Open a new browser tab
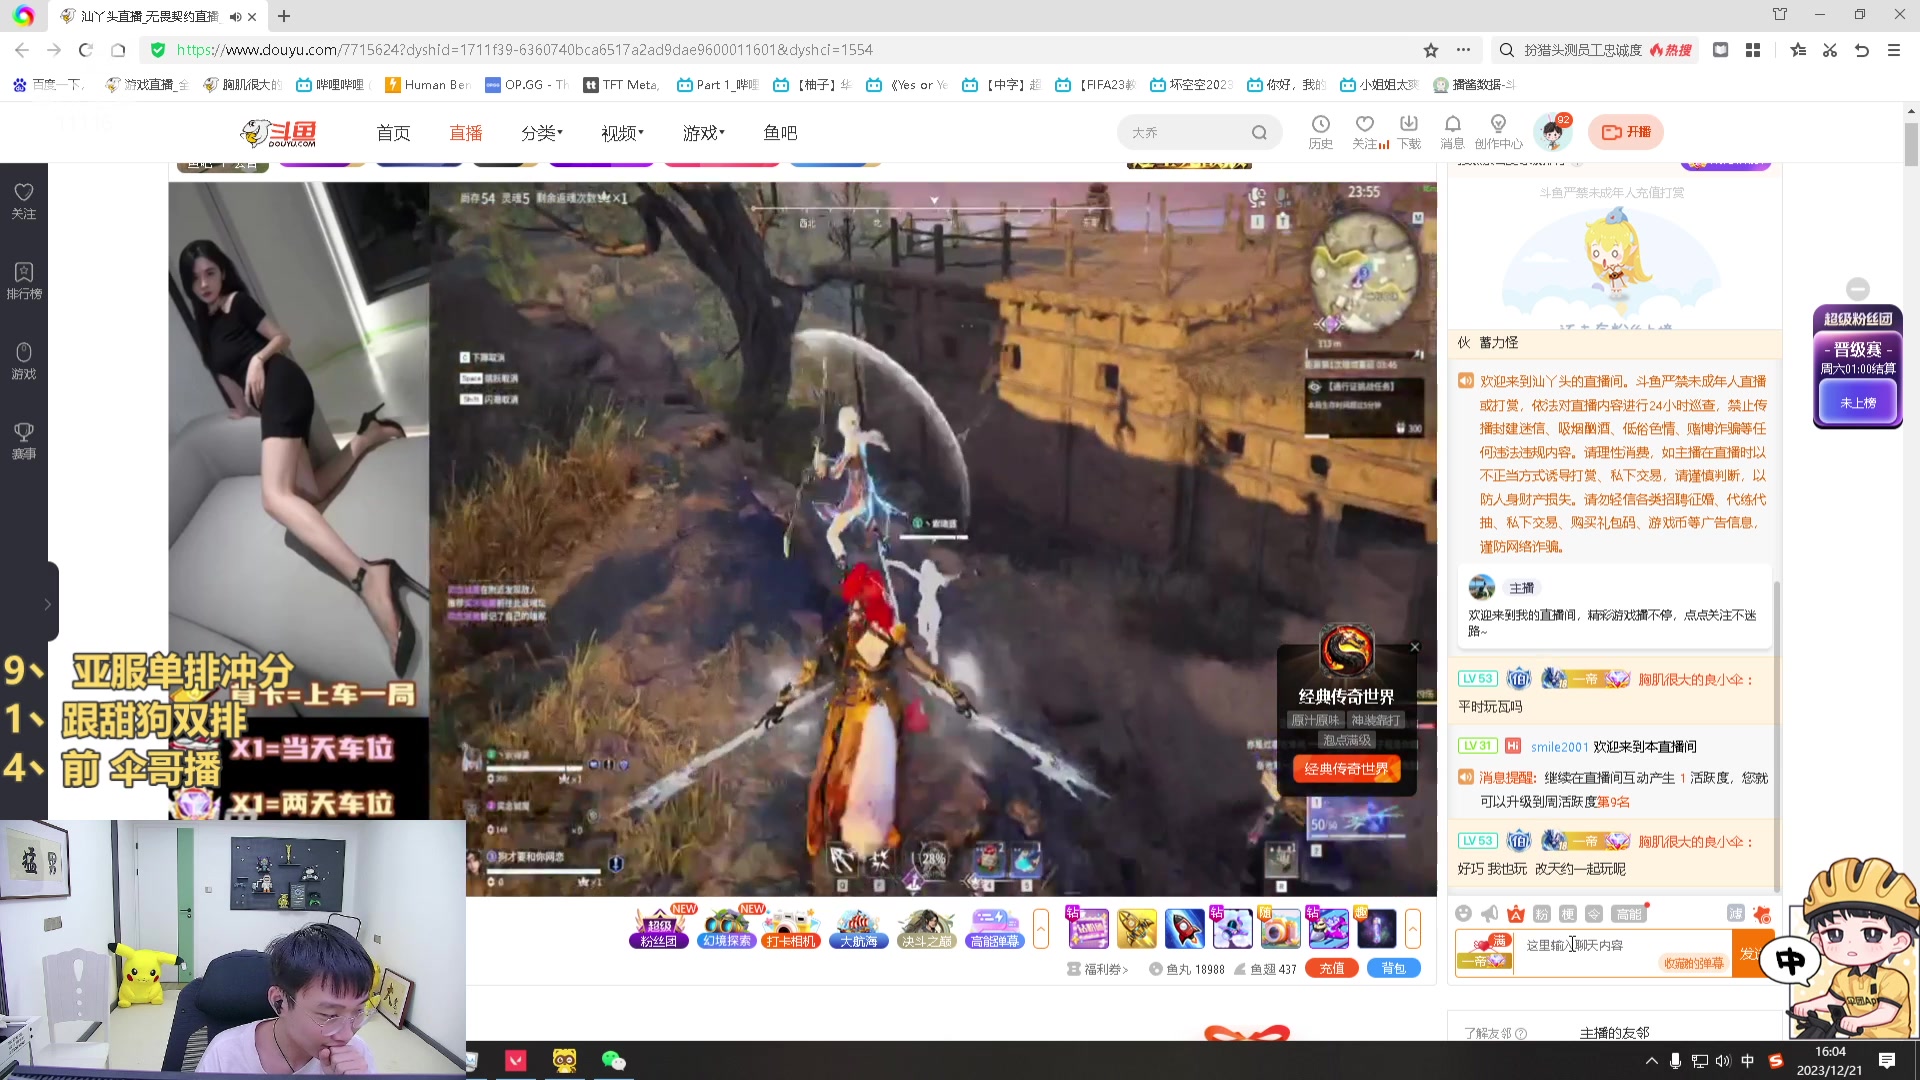1920x1080 pixels. tap(284, 16)
